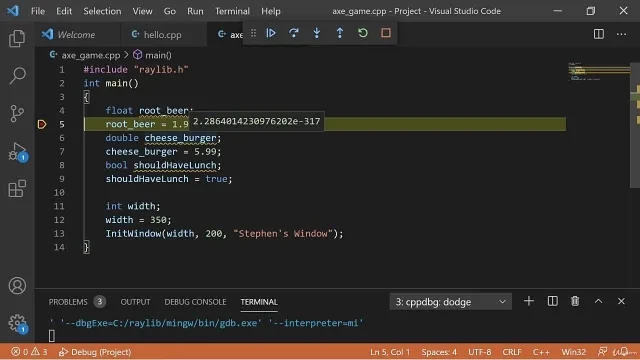This screenshot has width=640, height=360.
Task: Open the Explorer view in activity bar
Action: [x=17, y=39]
